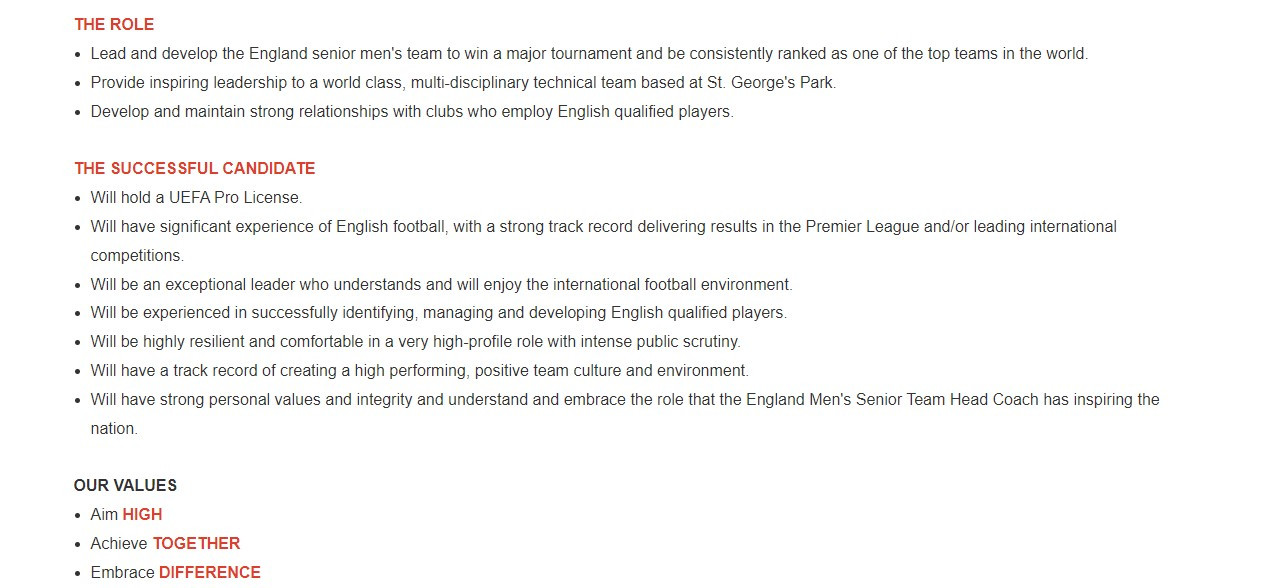Select the bold DIFFERENCE value text
Image resolution: width=1288 pixels, height=588 pixels.
pyautogui.click(x=210, y=572)
